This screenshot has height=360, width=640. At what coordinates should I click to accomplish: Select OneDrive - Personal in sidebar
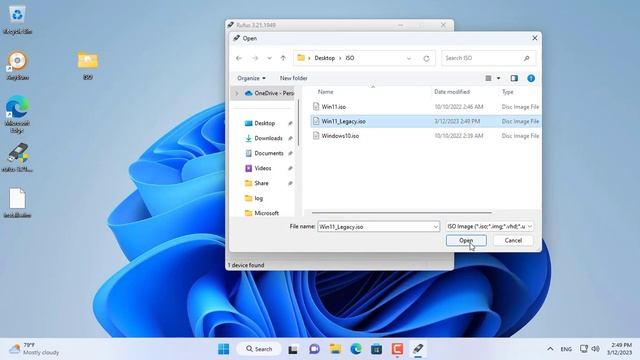point(269,93)
